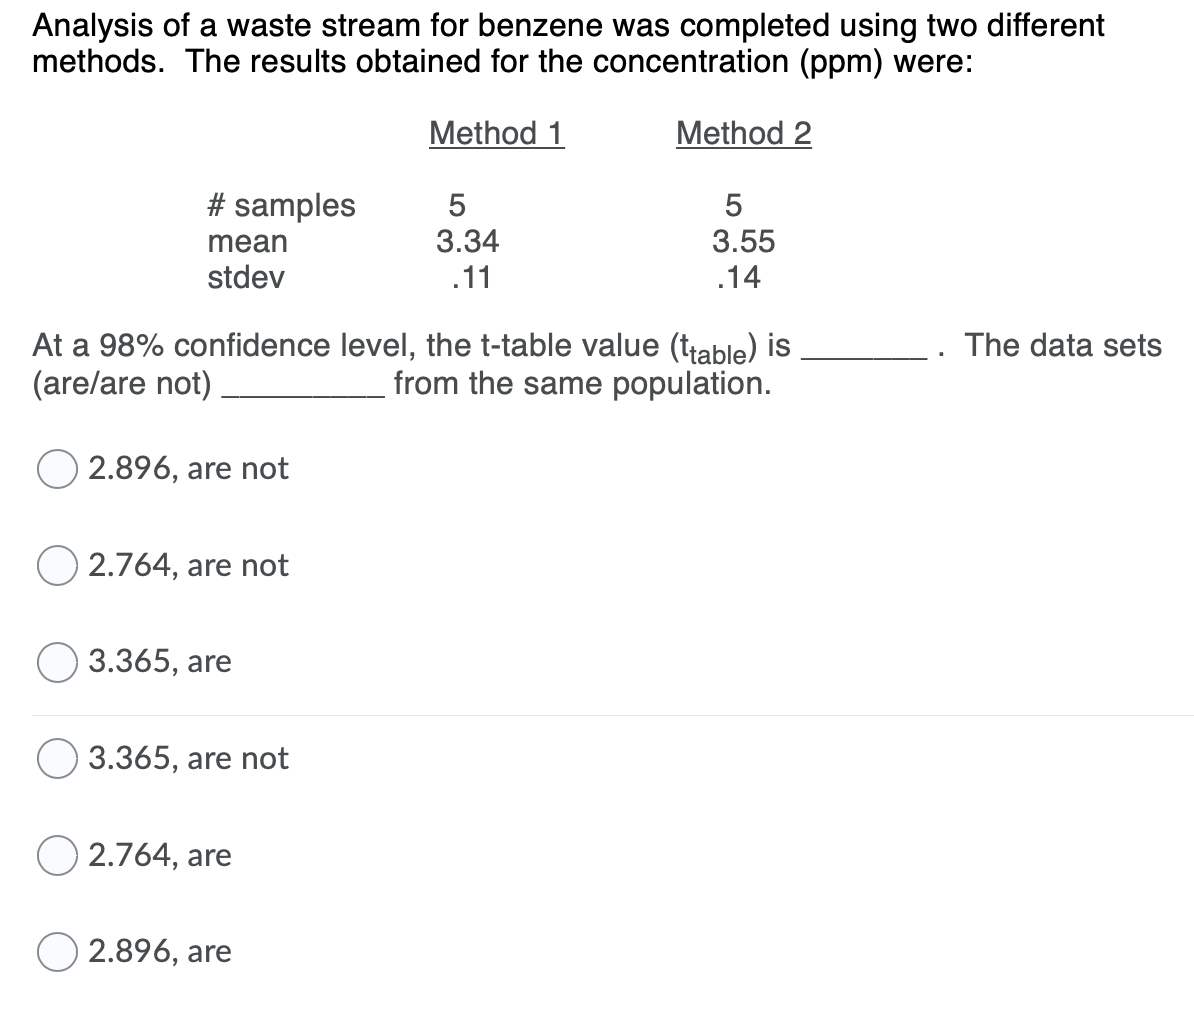Click the "# samples" row label
The height and width of the screenshot is (1014, 1194).
(x=281, y=207)
